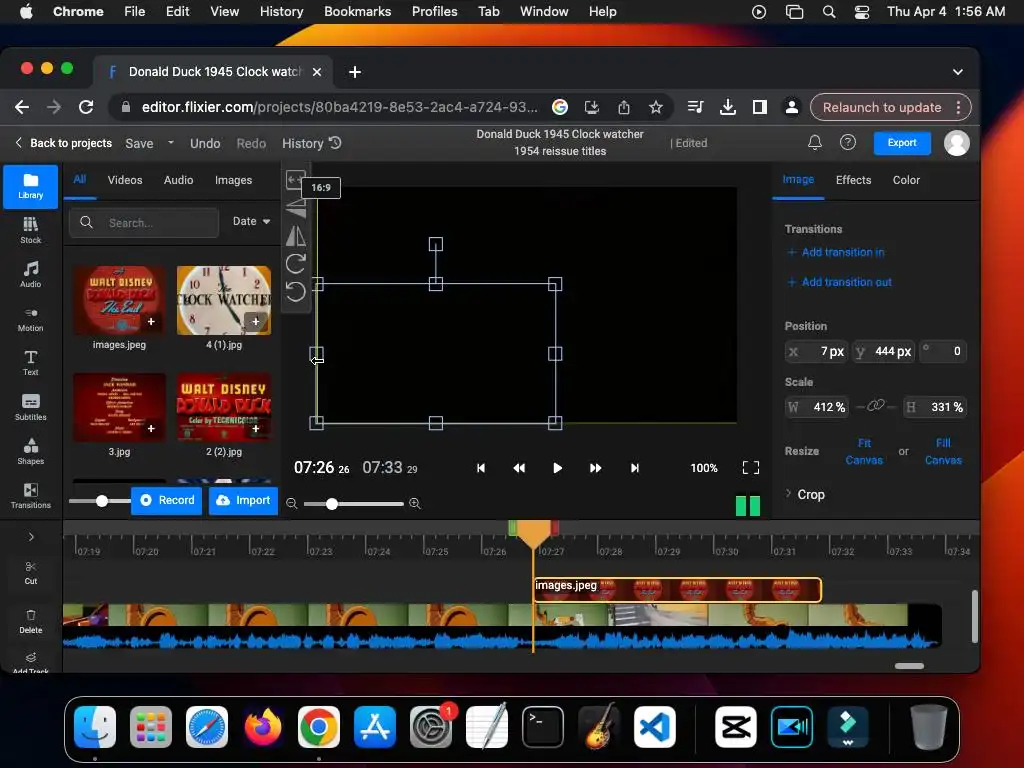Screen dimensions: 1024x768
Task: Switch to the Audio library tab
Action: click(178, 180)
